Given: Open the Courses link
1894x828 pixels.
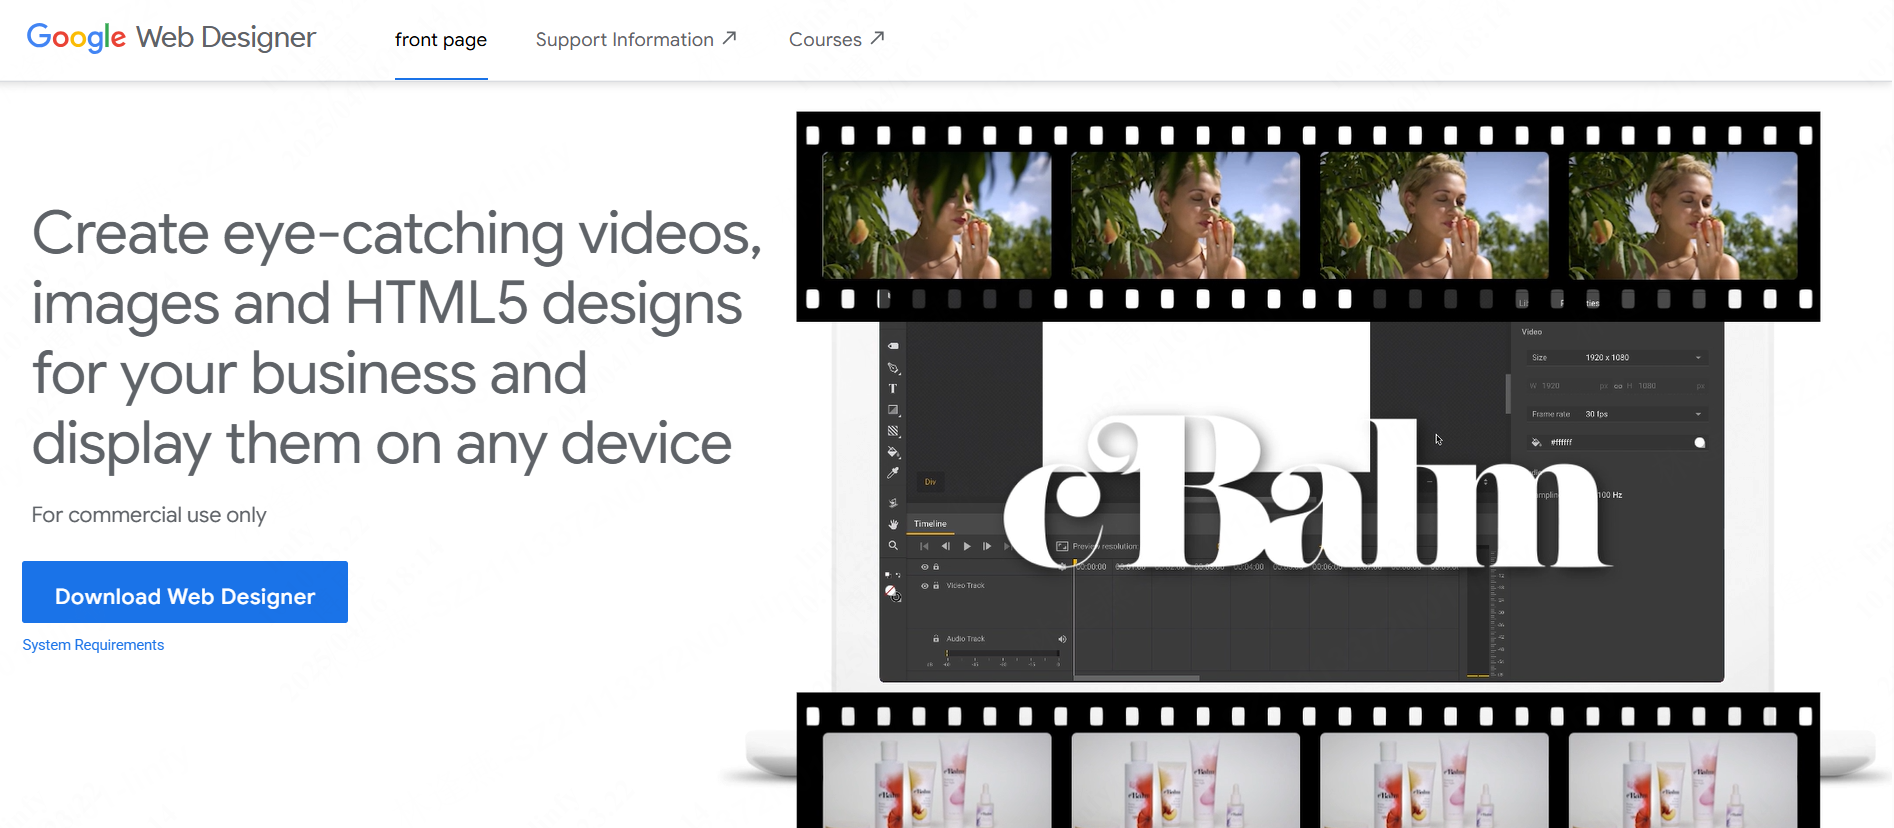Looking at the screenshot, I should [x=836, y=40].
